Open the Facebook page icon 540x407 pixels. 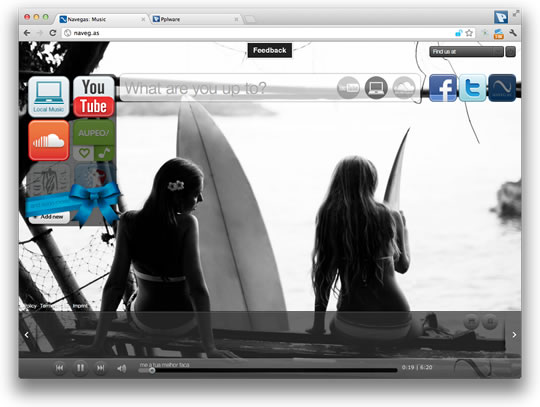pyautogui.click(x=443, y=88)
